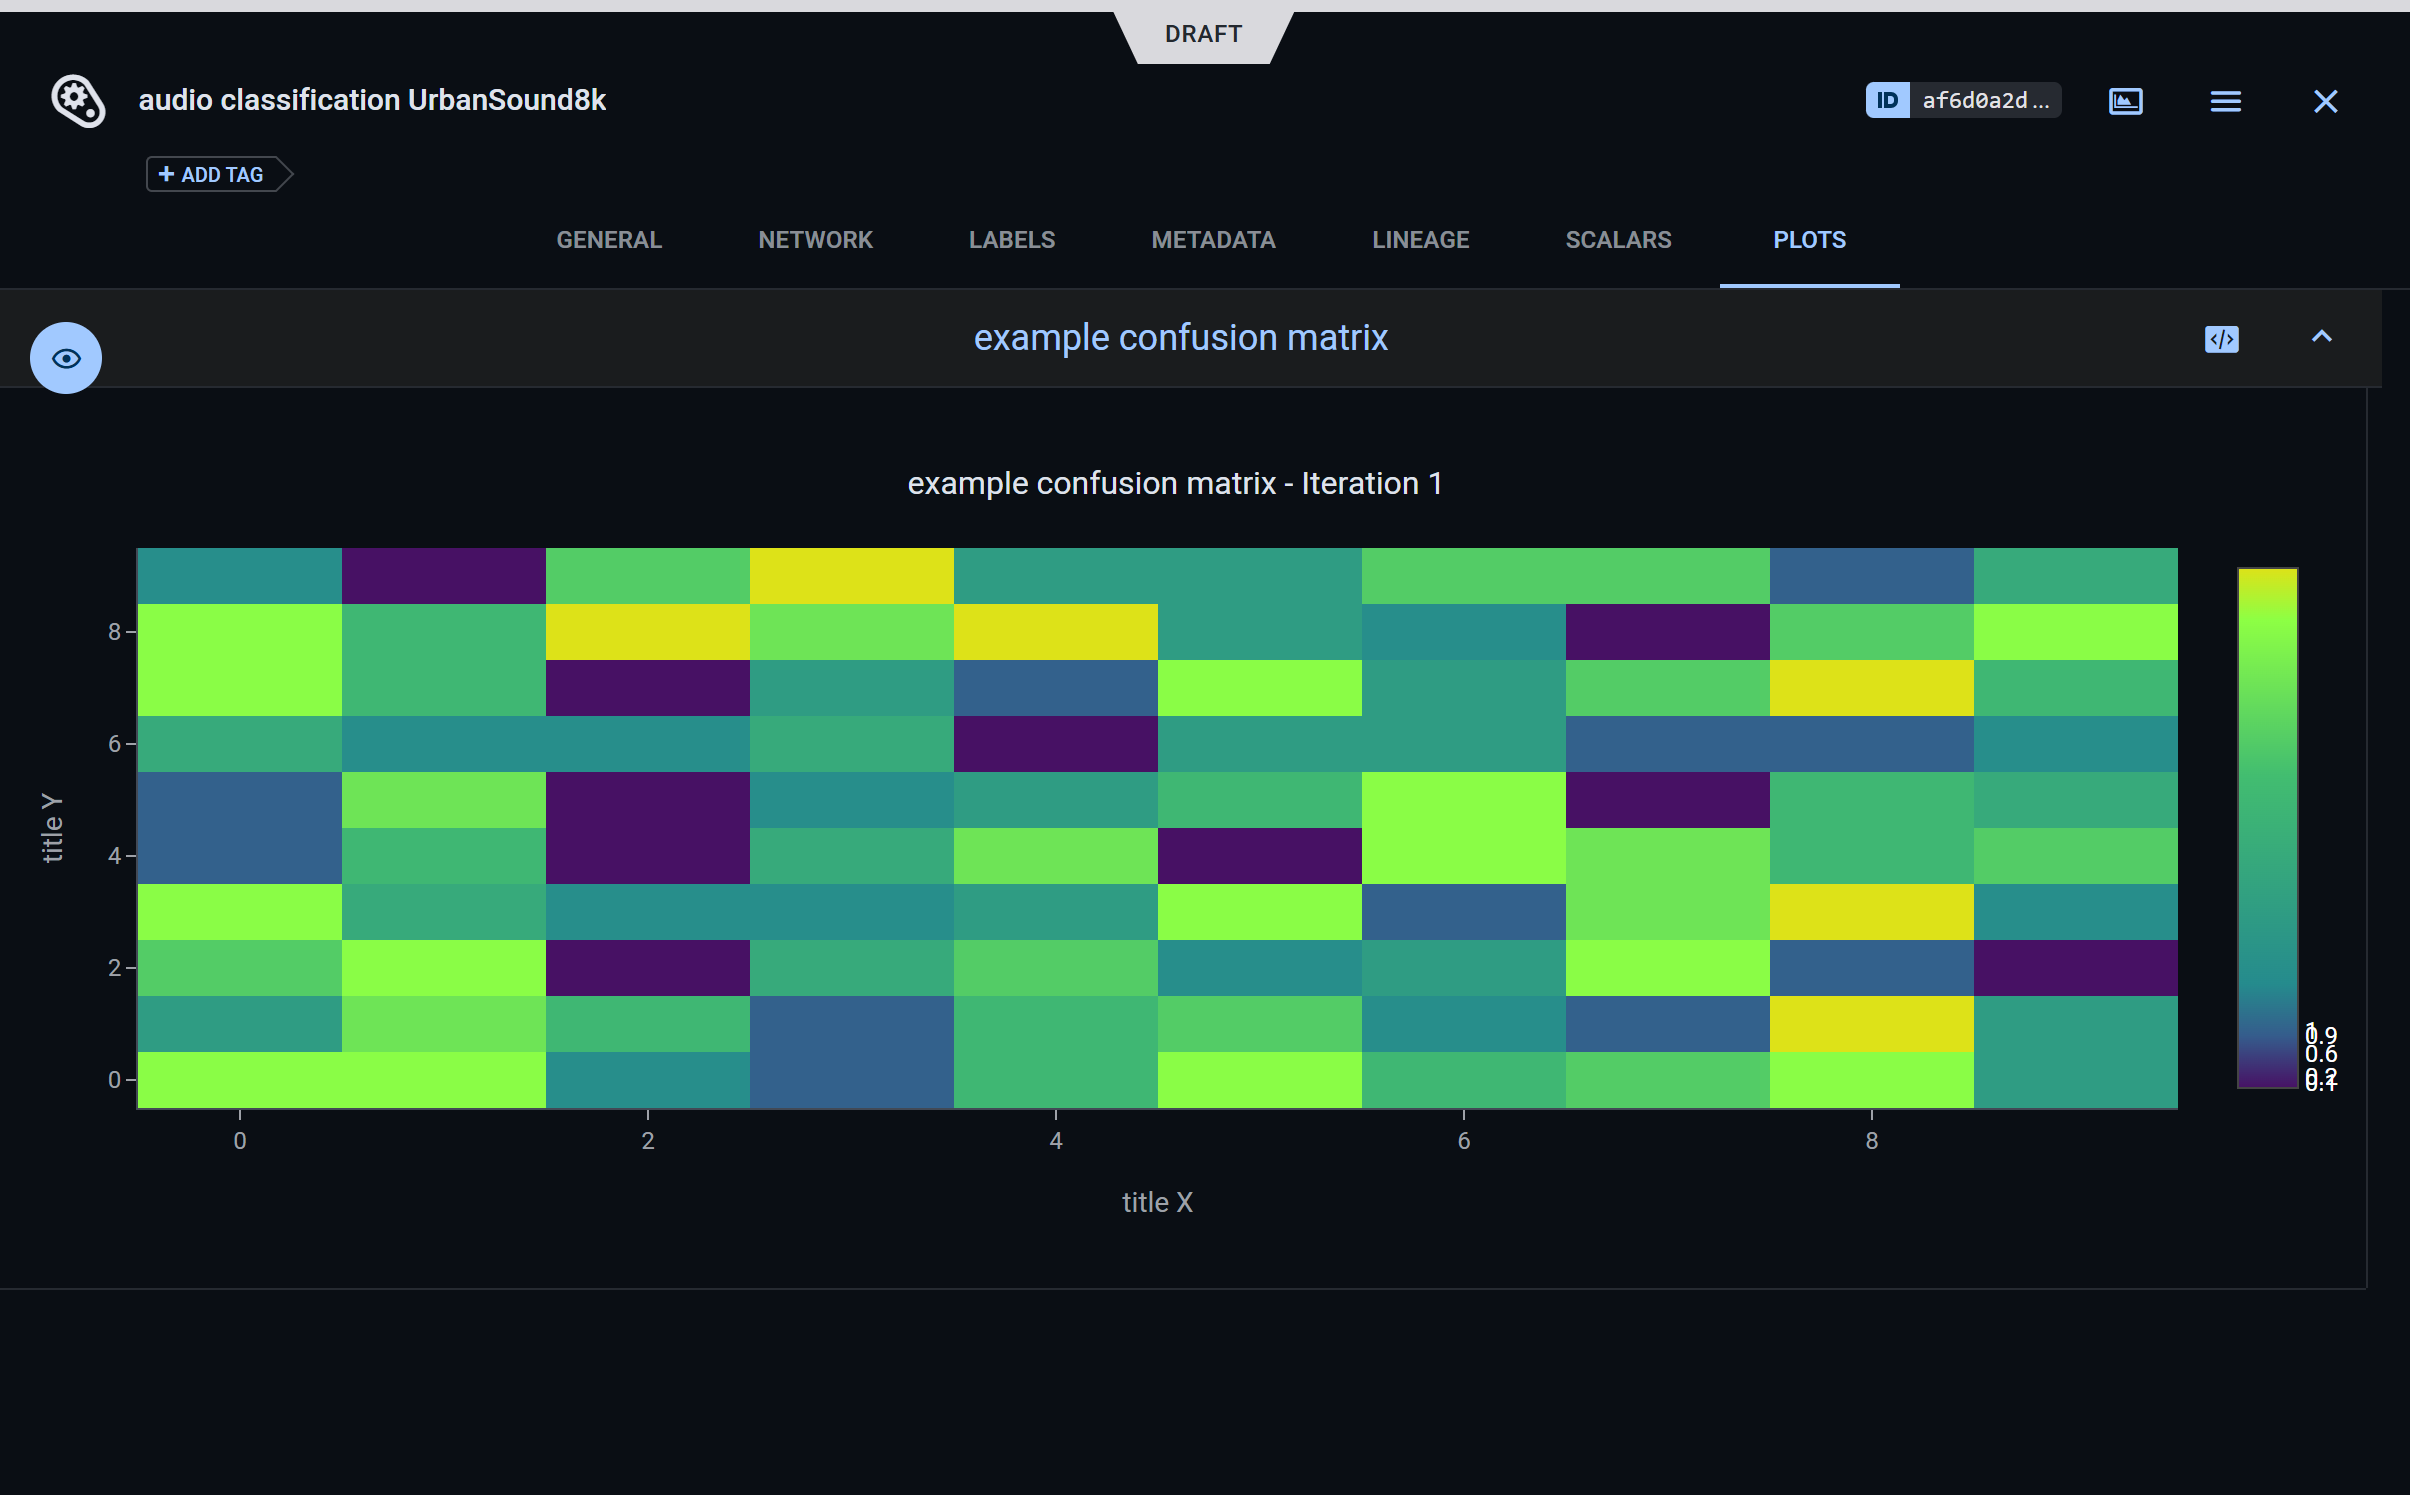The image size is (2410, 1495).
Task: Toggle the eye visibility button
Action: coord(66,358)
